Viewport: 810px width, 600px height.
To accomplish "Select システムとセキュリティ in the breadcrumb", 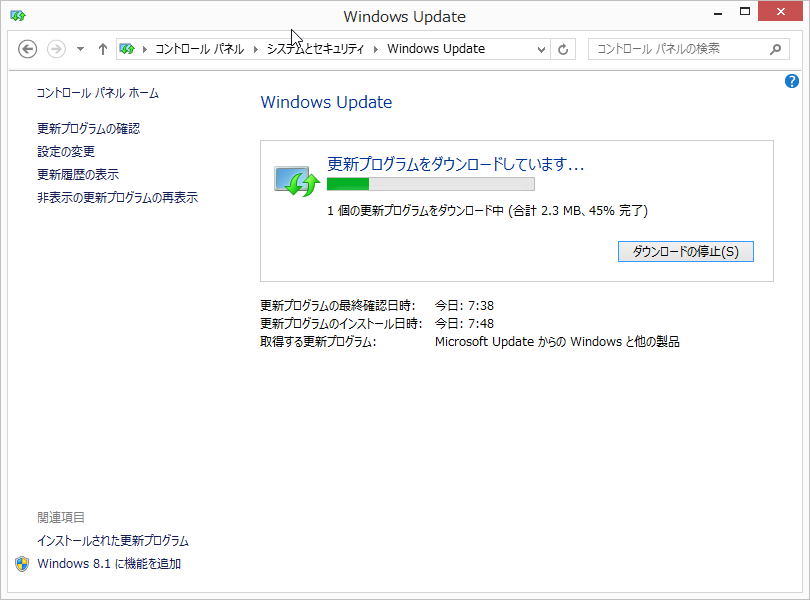I will (315, 49).
